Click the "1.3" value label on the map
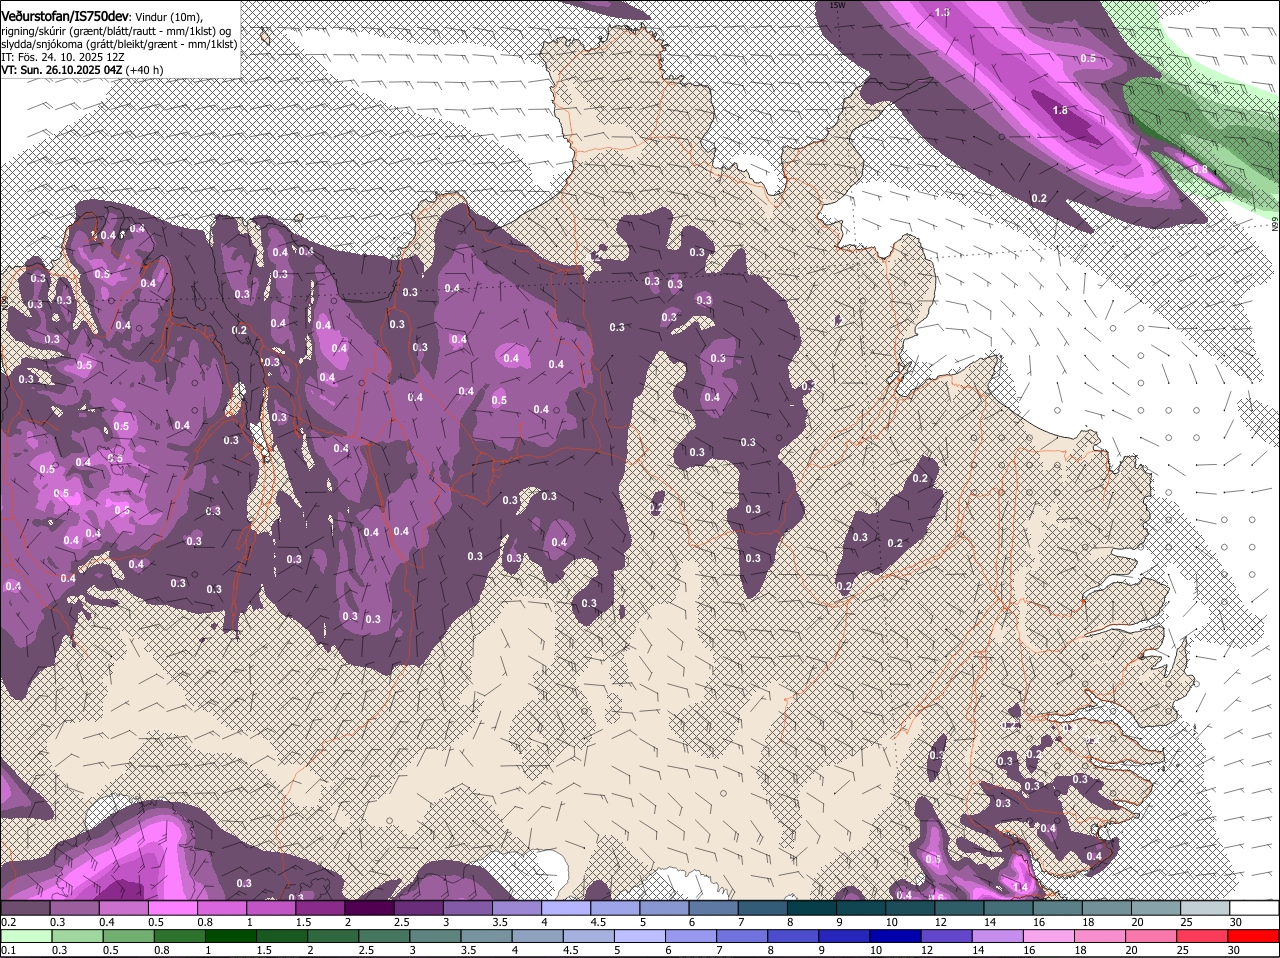Viewport: 1280px width, 958px height. pyautogui.click(x=941, y=13)
